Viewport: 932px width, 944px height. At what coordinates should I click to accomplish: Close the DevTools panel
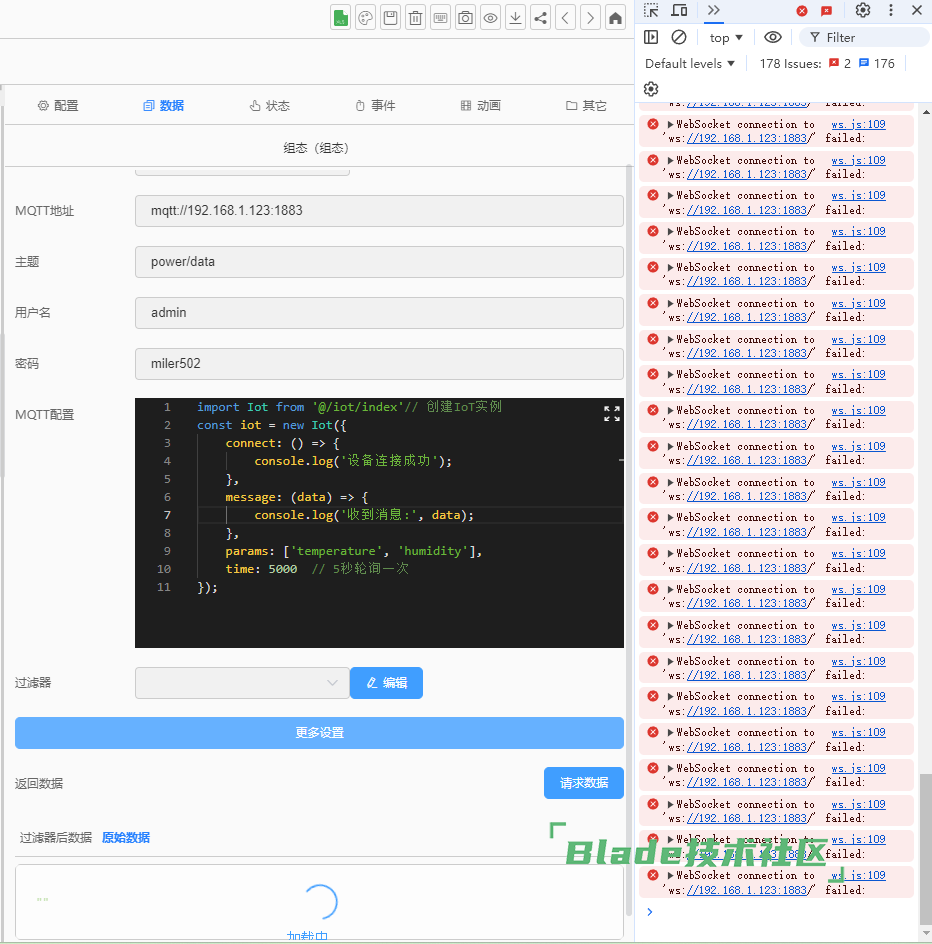tap(917, 10)
